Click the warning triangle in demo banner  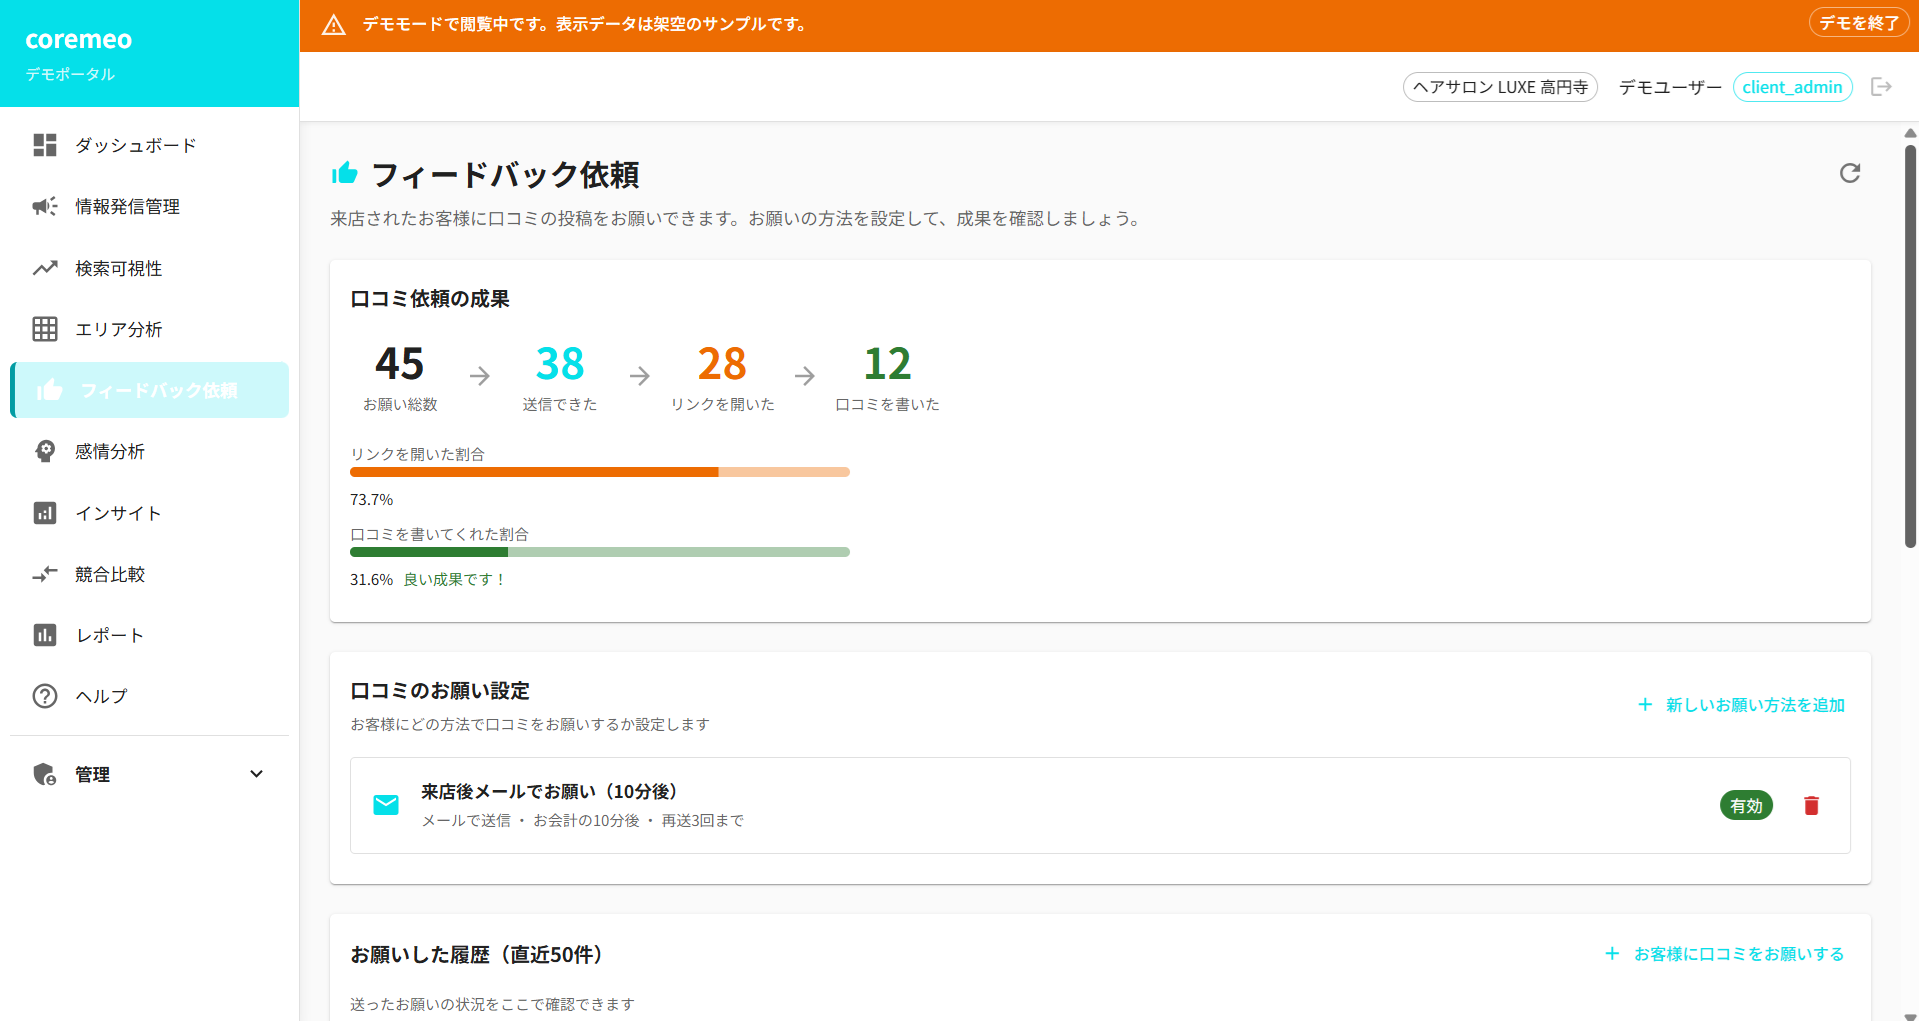[x=334, y=25]
